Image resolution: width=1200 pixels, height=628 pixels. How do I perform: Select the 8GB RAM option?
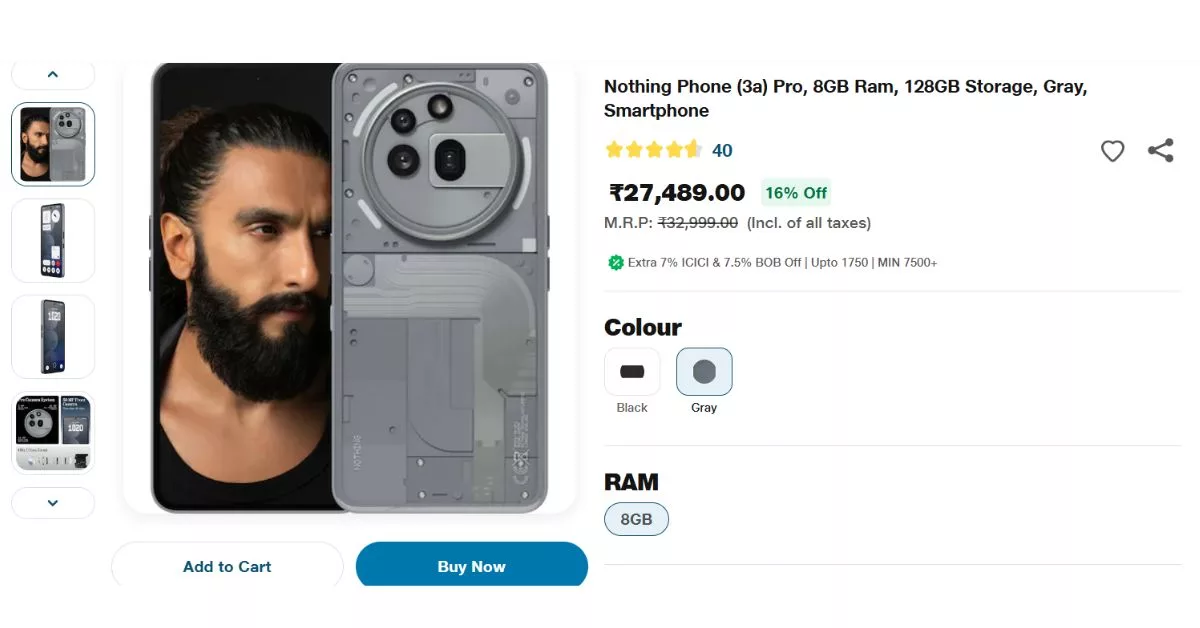click(636, 519)
